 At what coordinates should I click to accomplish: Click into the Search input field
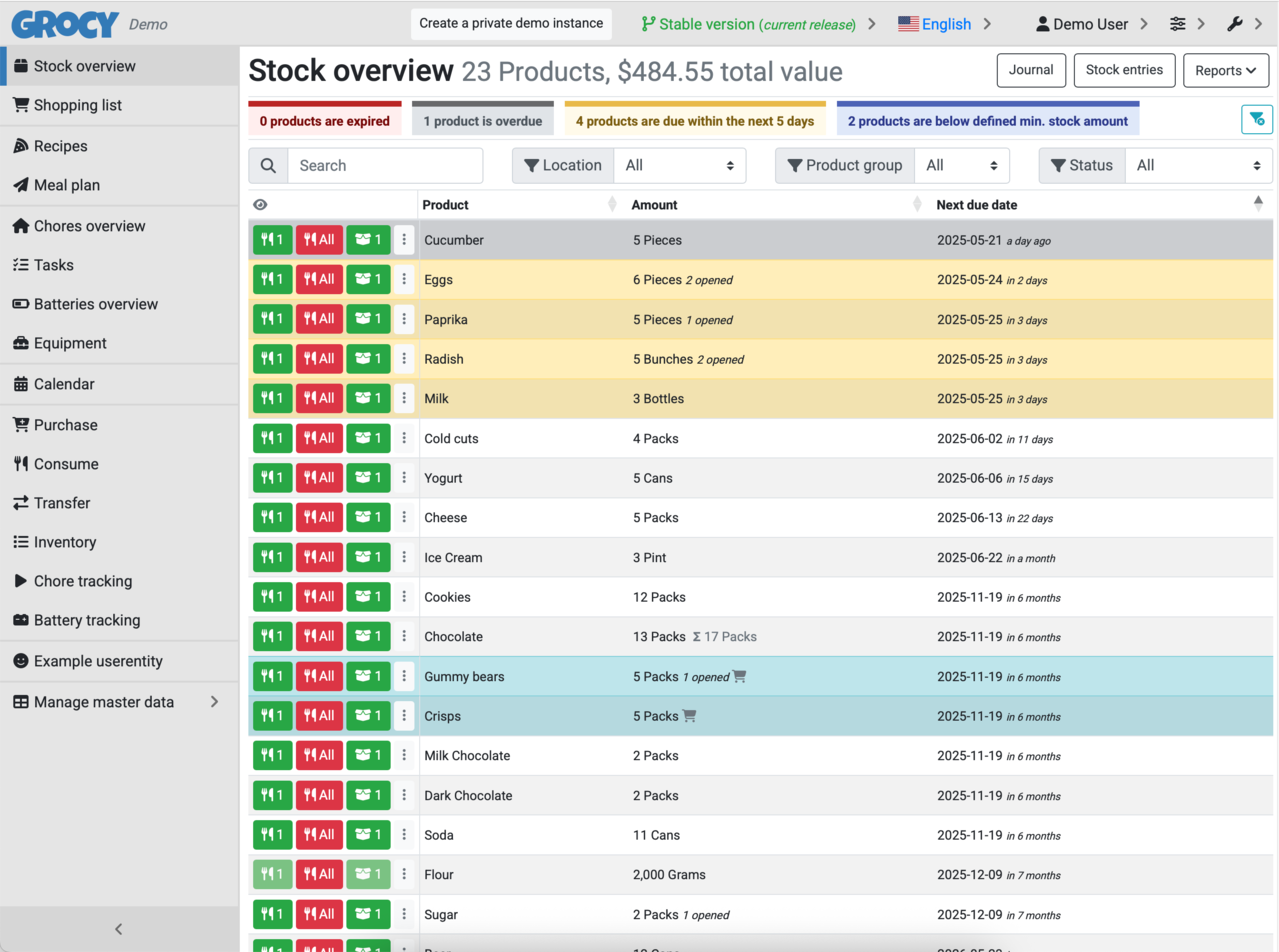[384, 166]
